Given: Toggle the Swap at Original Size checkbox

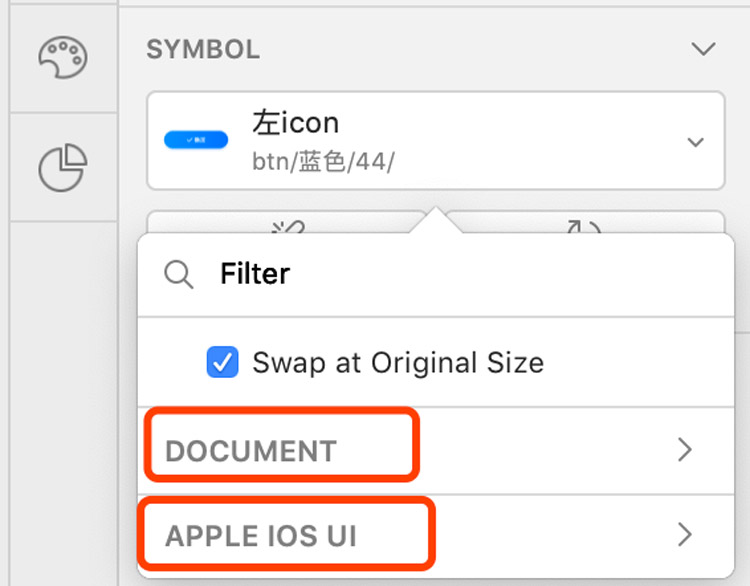Looking at the screenshot, I should pyautogui.click(x=222, y=362).
